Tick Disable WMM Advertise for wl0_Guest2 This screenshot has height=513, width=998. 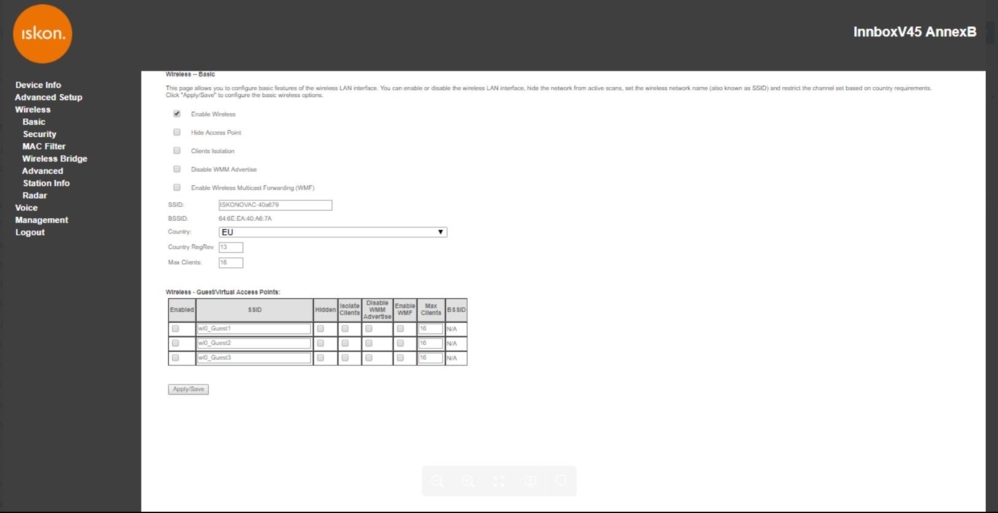(x=369, y=343)
